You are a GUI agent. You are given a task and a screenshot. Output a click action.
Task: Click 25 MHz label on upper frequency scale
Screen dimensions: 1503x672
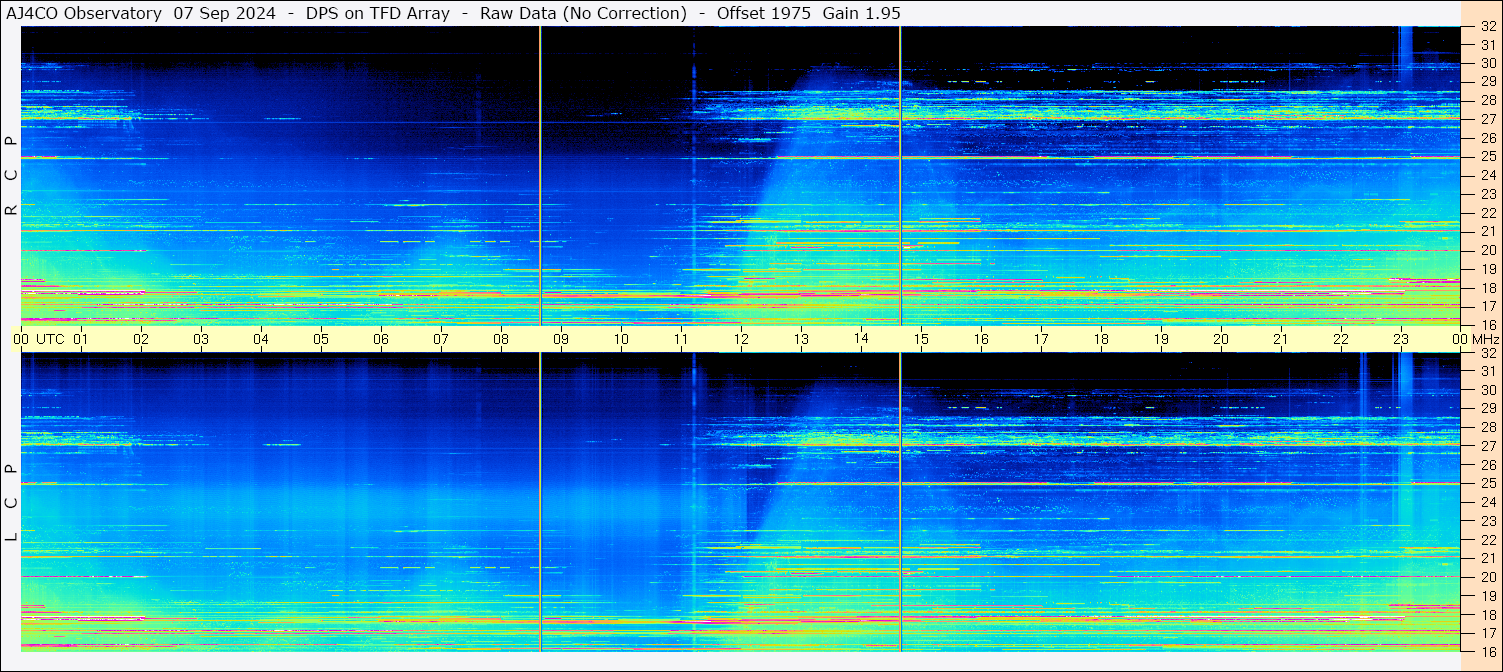1488,157
